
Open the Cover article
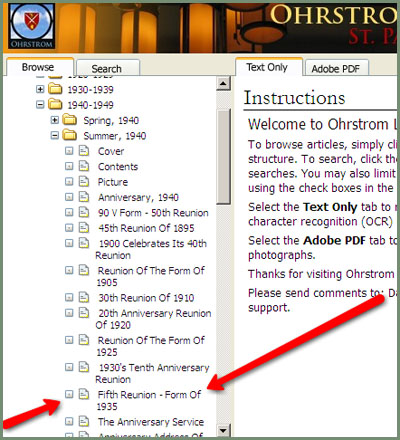point(111,151)
